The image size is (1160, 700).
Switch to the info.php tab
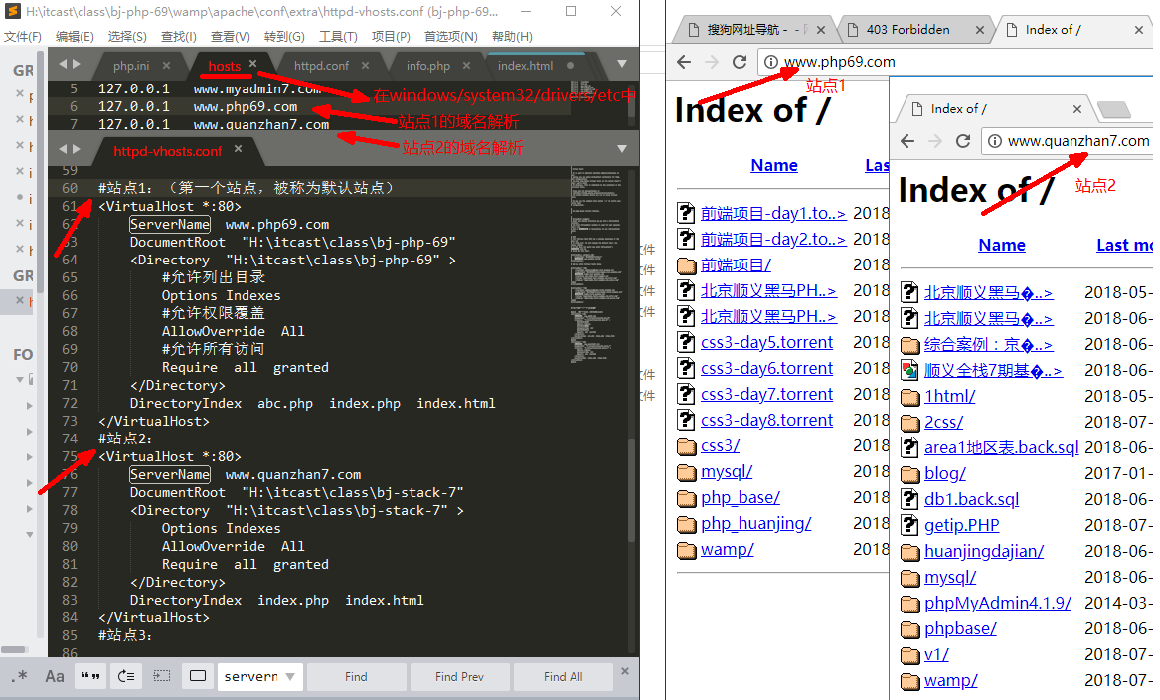428,66
